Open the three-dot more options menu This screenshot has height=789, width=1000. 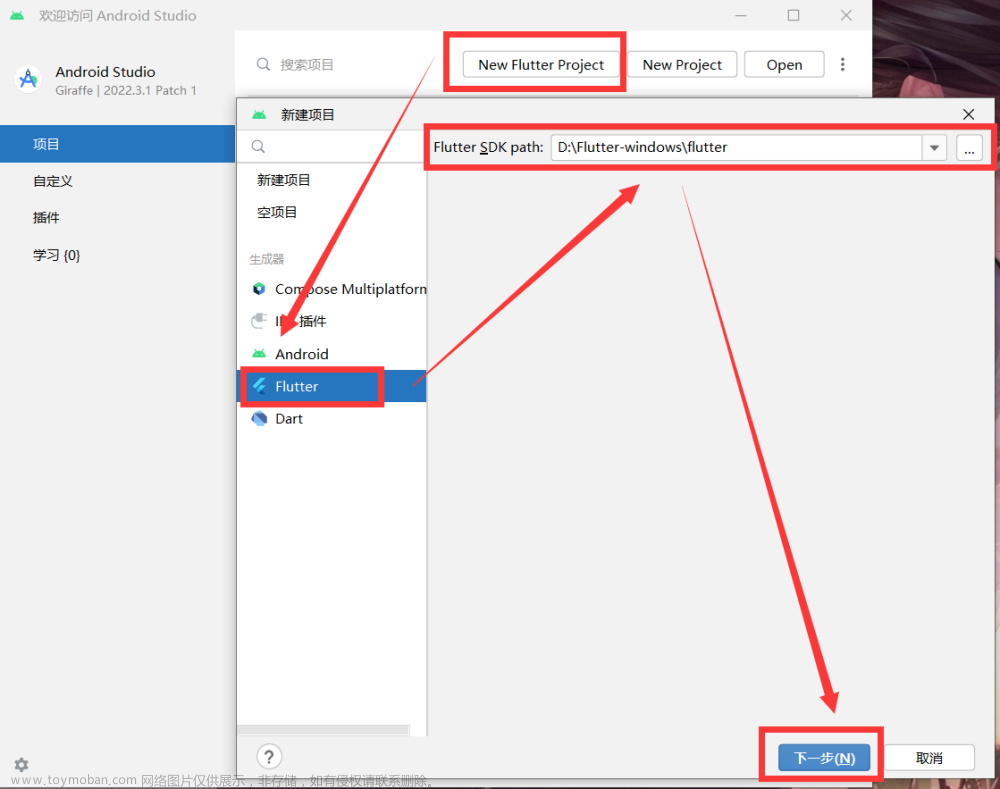[x=842, y=64]
